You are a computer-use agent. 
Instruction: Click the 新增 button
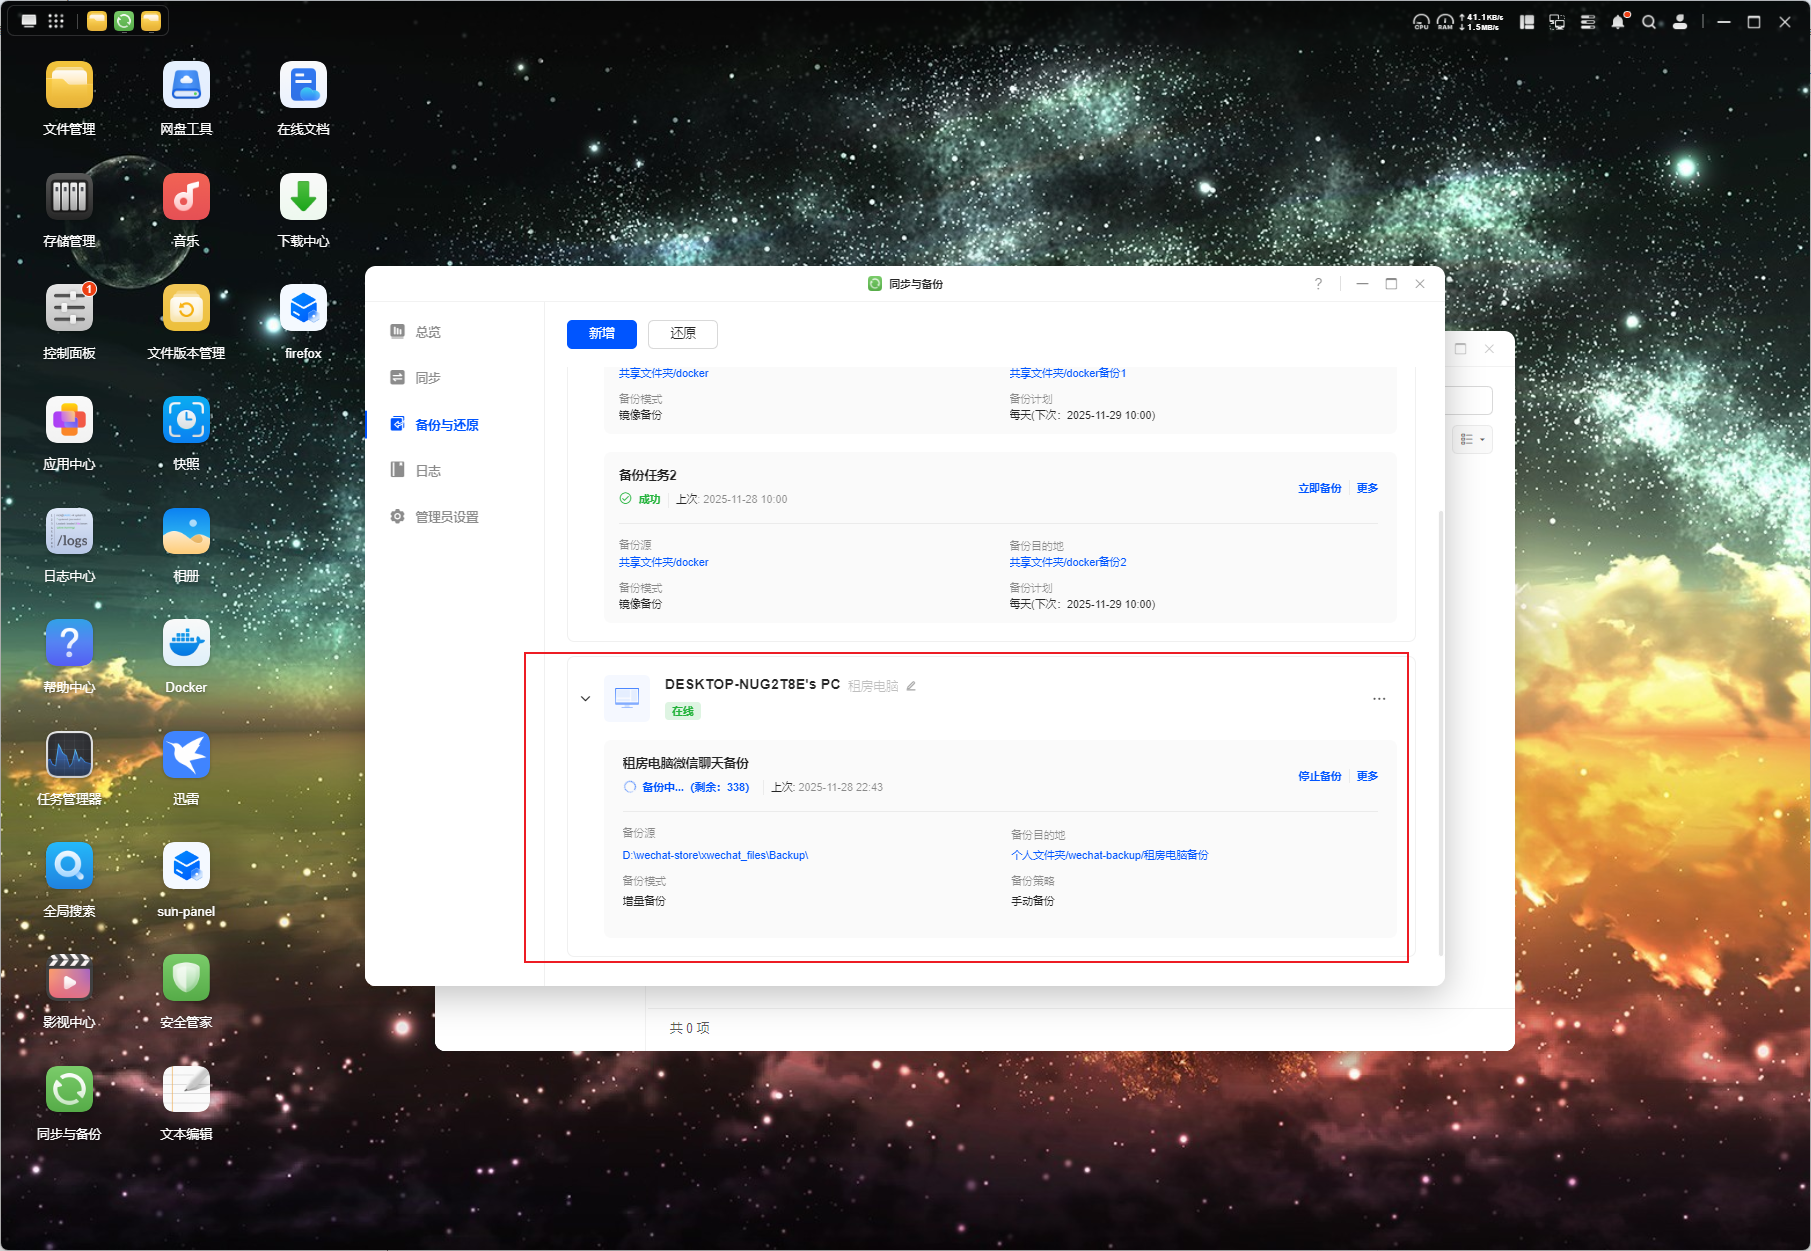pos(602,334)
